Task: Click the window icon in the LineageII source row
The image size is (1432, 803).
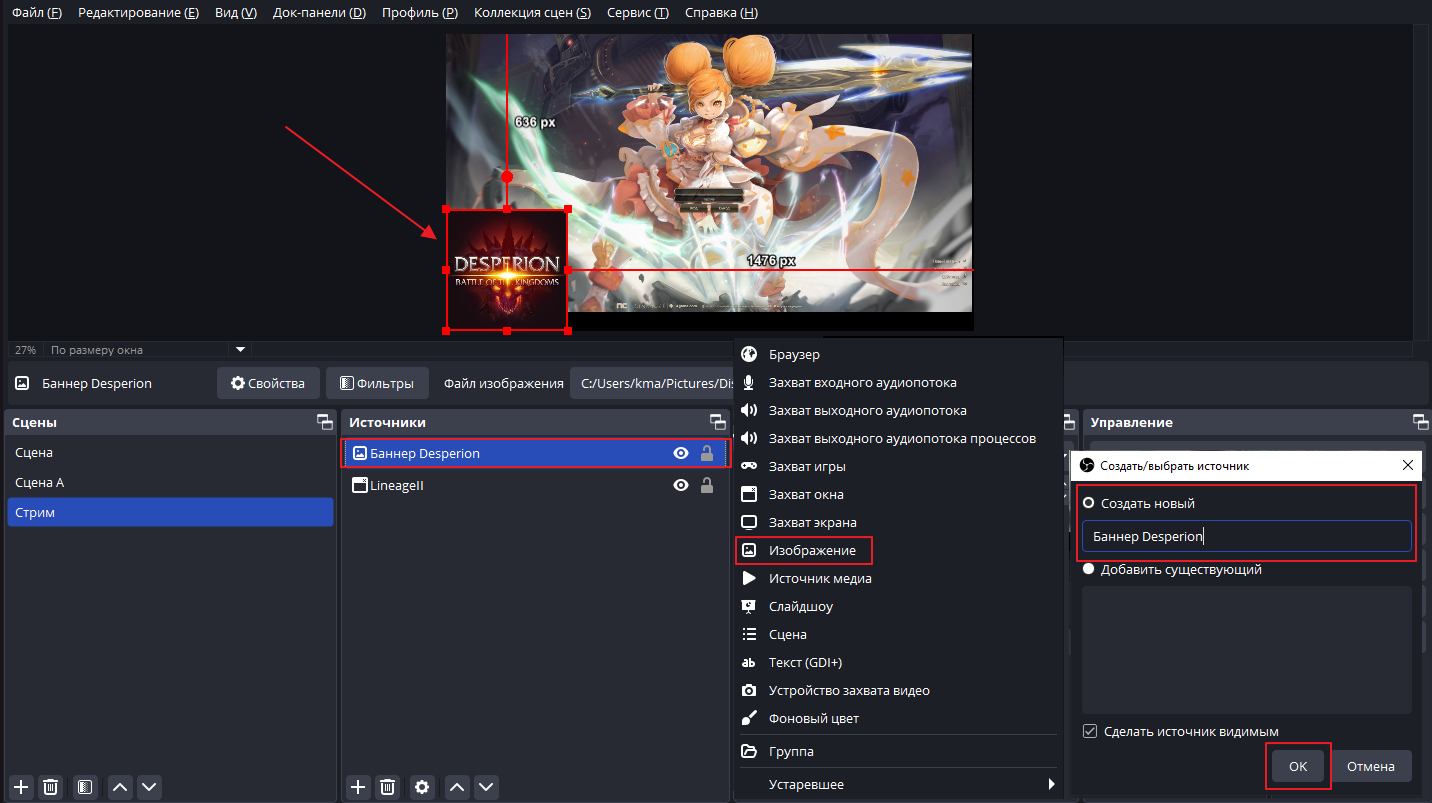Action: 360,485
